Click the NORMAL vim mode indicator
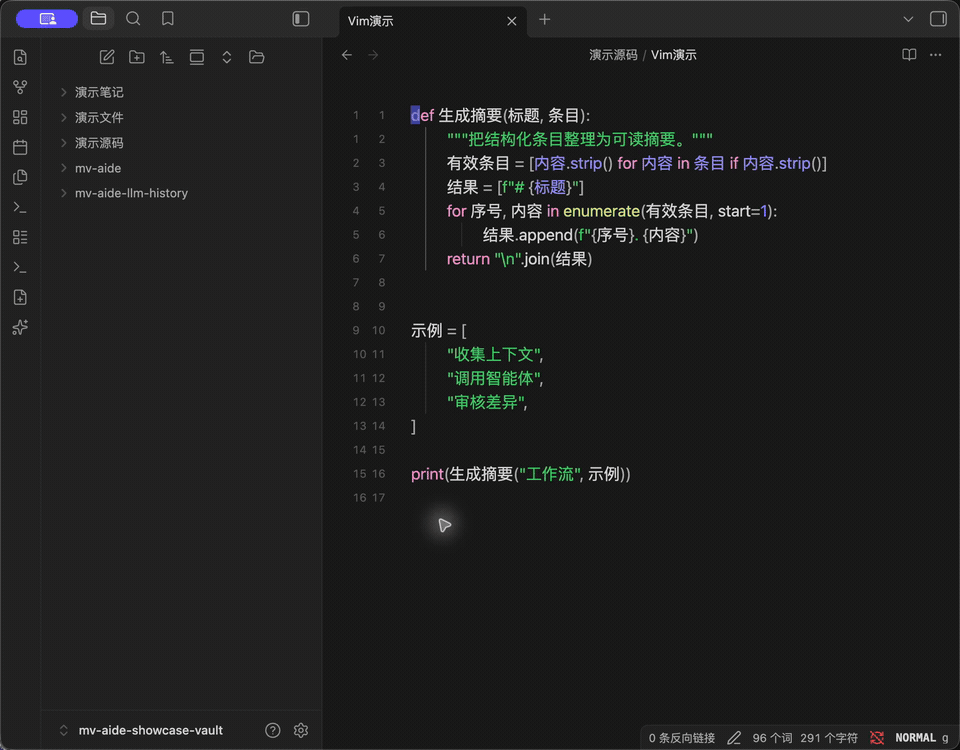 coord(915,738)
